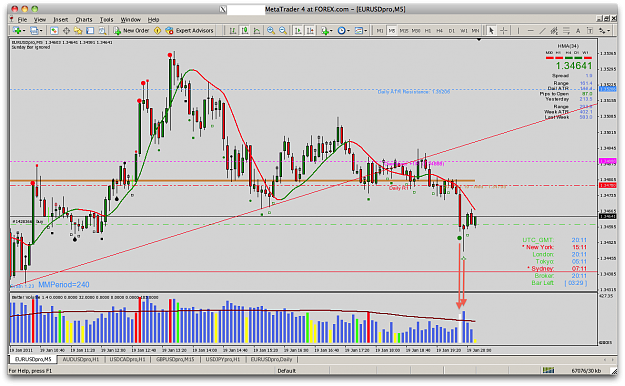Open the Window menu
This screenshot has height=386, width=625.
tap(131, 20)
